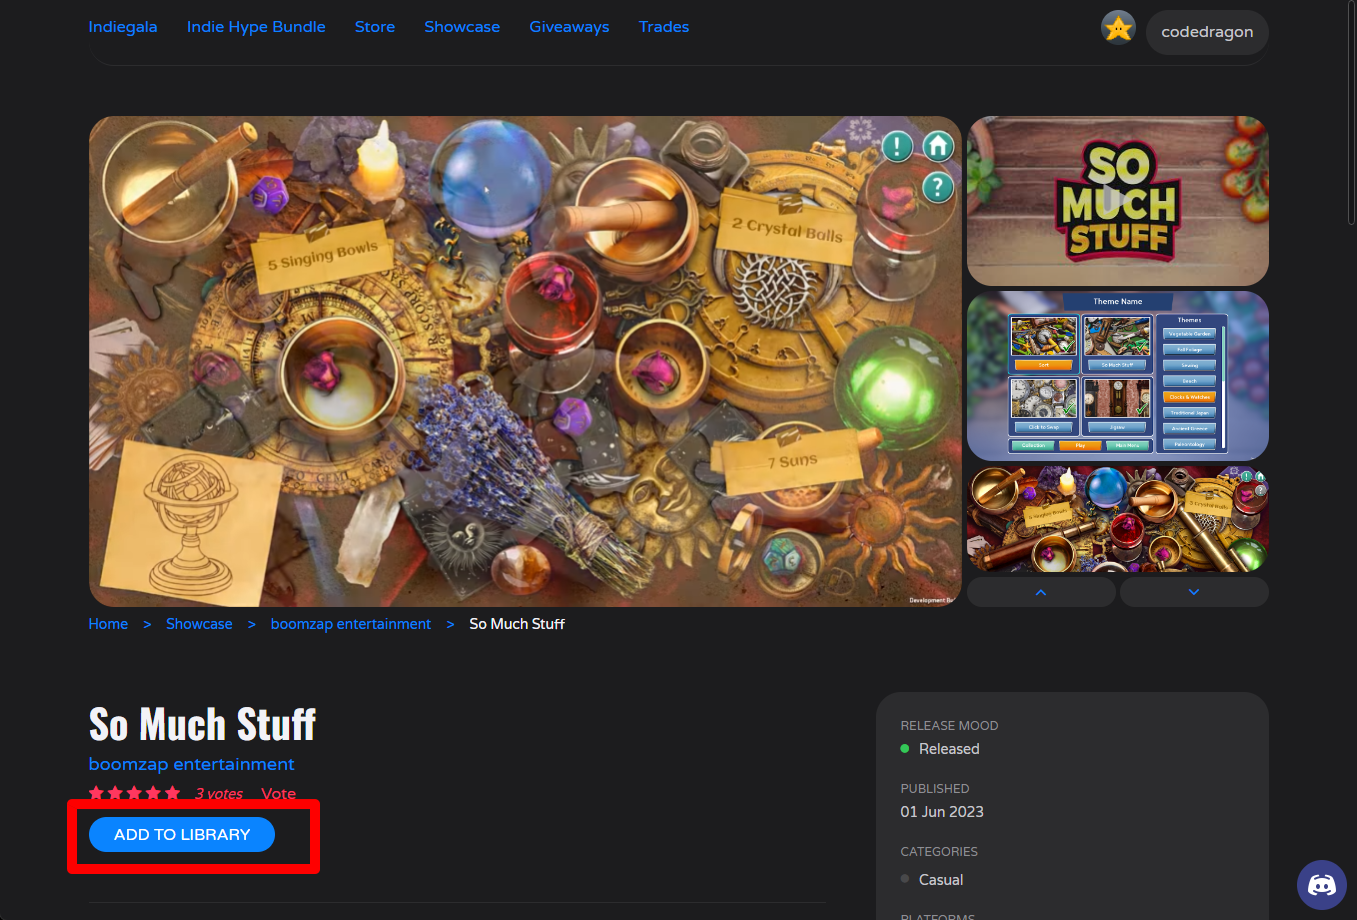The image size is (1357, 920).
Task: Open the Indiegala home link
Action: (123, 27)
